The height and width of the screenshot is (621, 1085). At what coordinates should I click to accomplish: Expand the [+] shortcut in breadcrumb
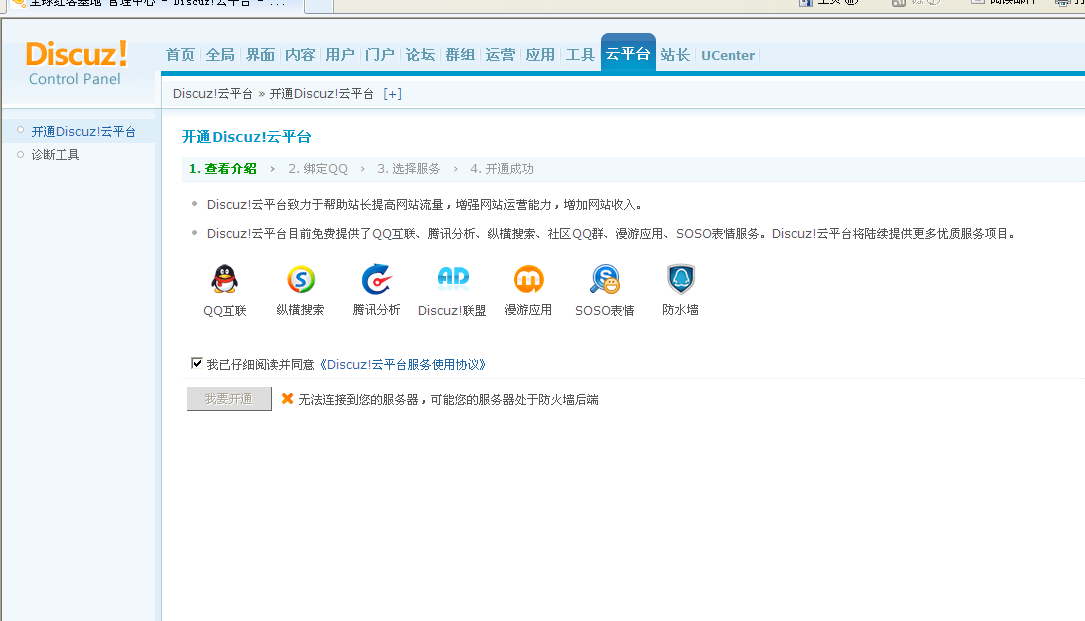[392, 93]
